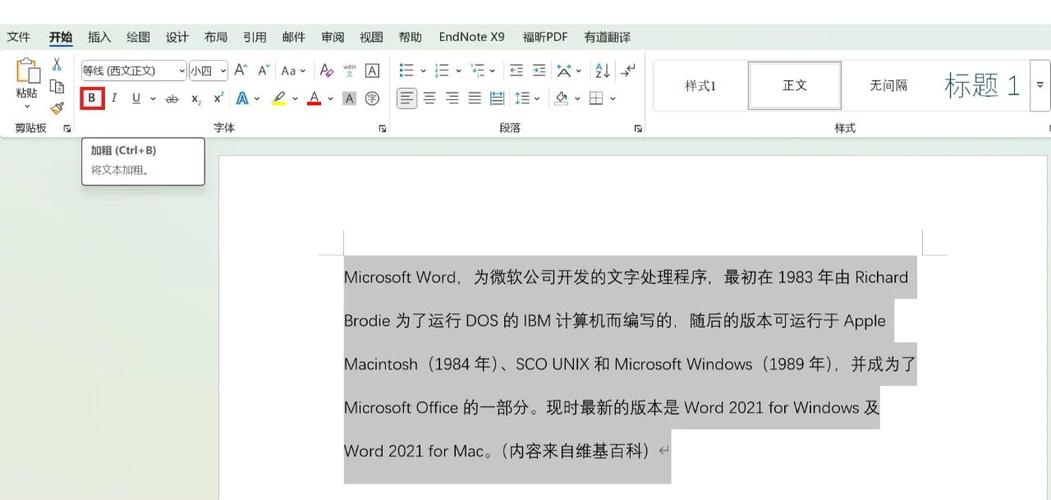This screenshot has height=500, width=1051.
Task: Toggle subscript (x₂) formatting
Action: click(196, 99)
